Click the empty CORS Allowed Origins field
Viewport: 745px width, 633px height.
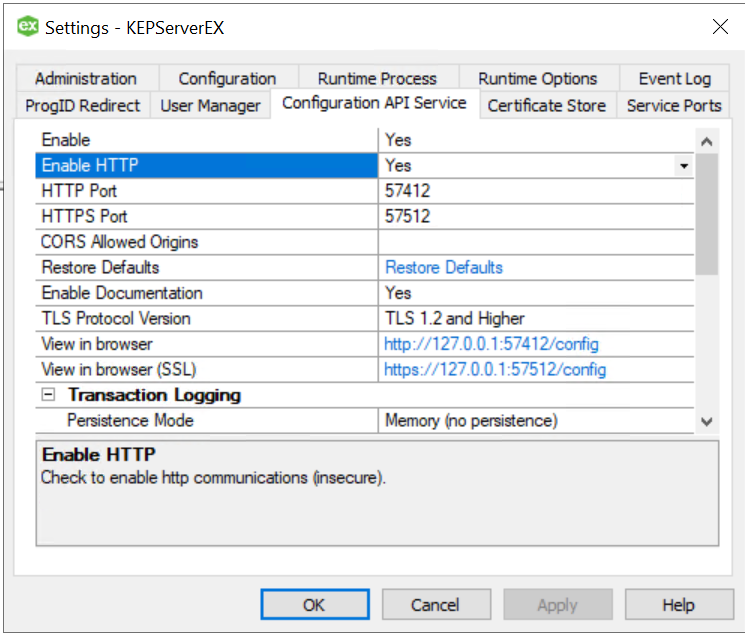(x=536, y=242)
